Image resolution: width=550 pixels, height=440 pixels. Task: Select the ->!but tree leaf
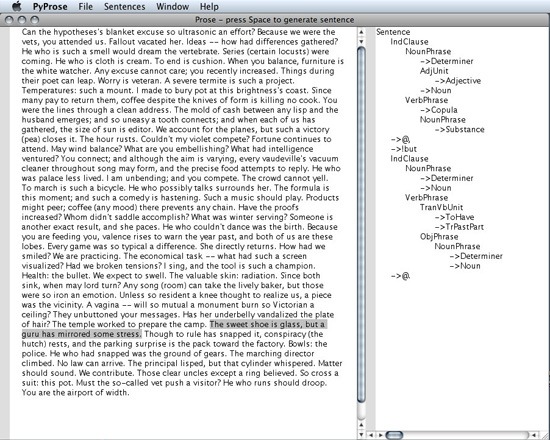pyautogui.click(x=404, y=149)
